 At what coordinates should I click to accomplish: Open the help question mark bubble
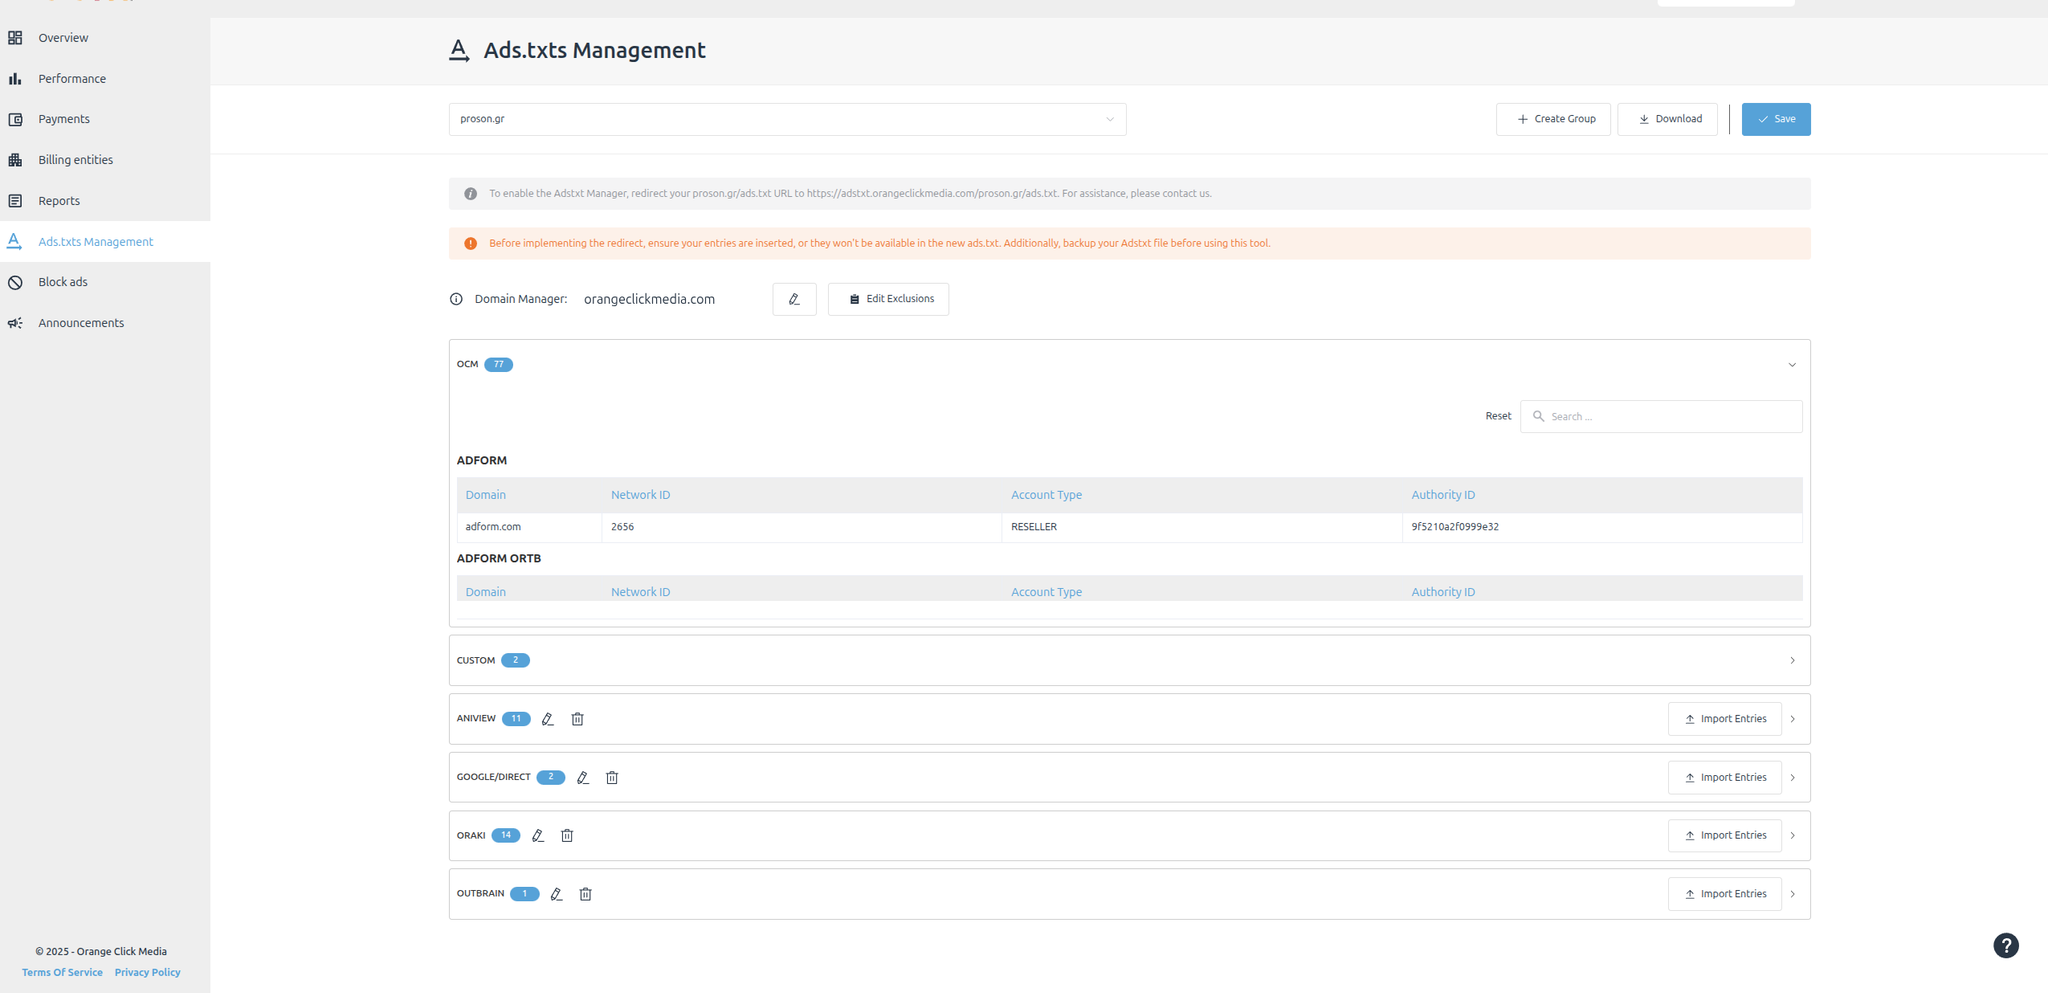pyautogui.click(x=2006, y=945)
